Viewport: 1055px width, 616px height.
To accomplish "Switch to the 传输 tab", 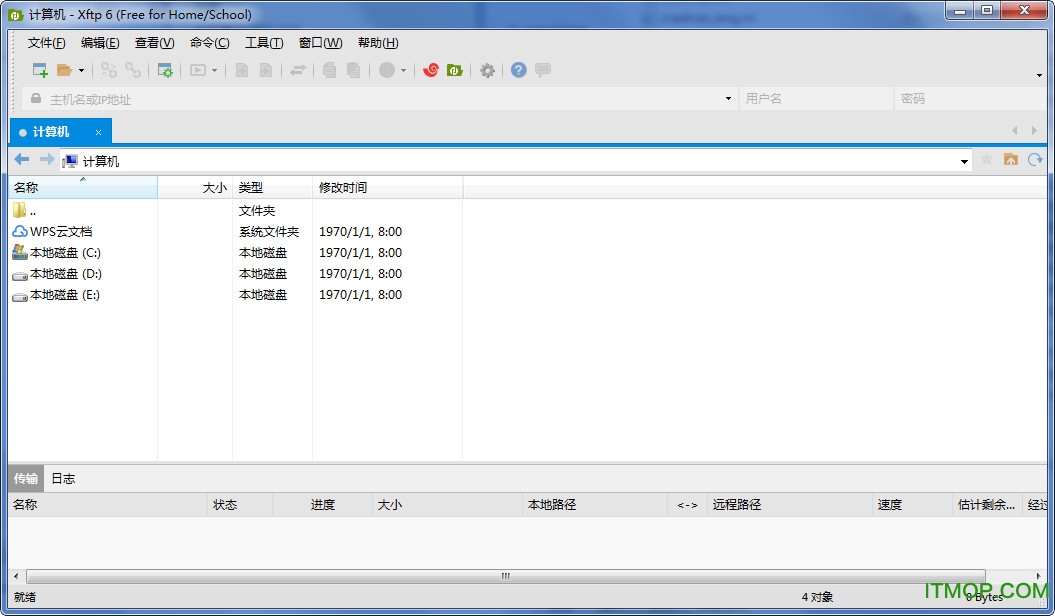I will (x=26, y=478).
